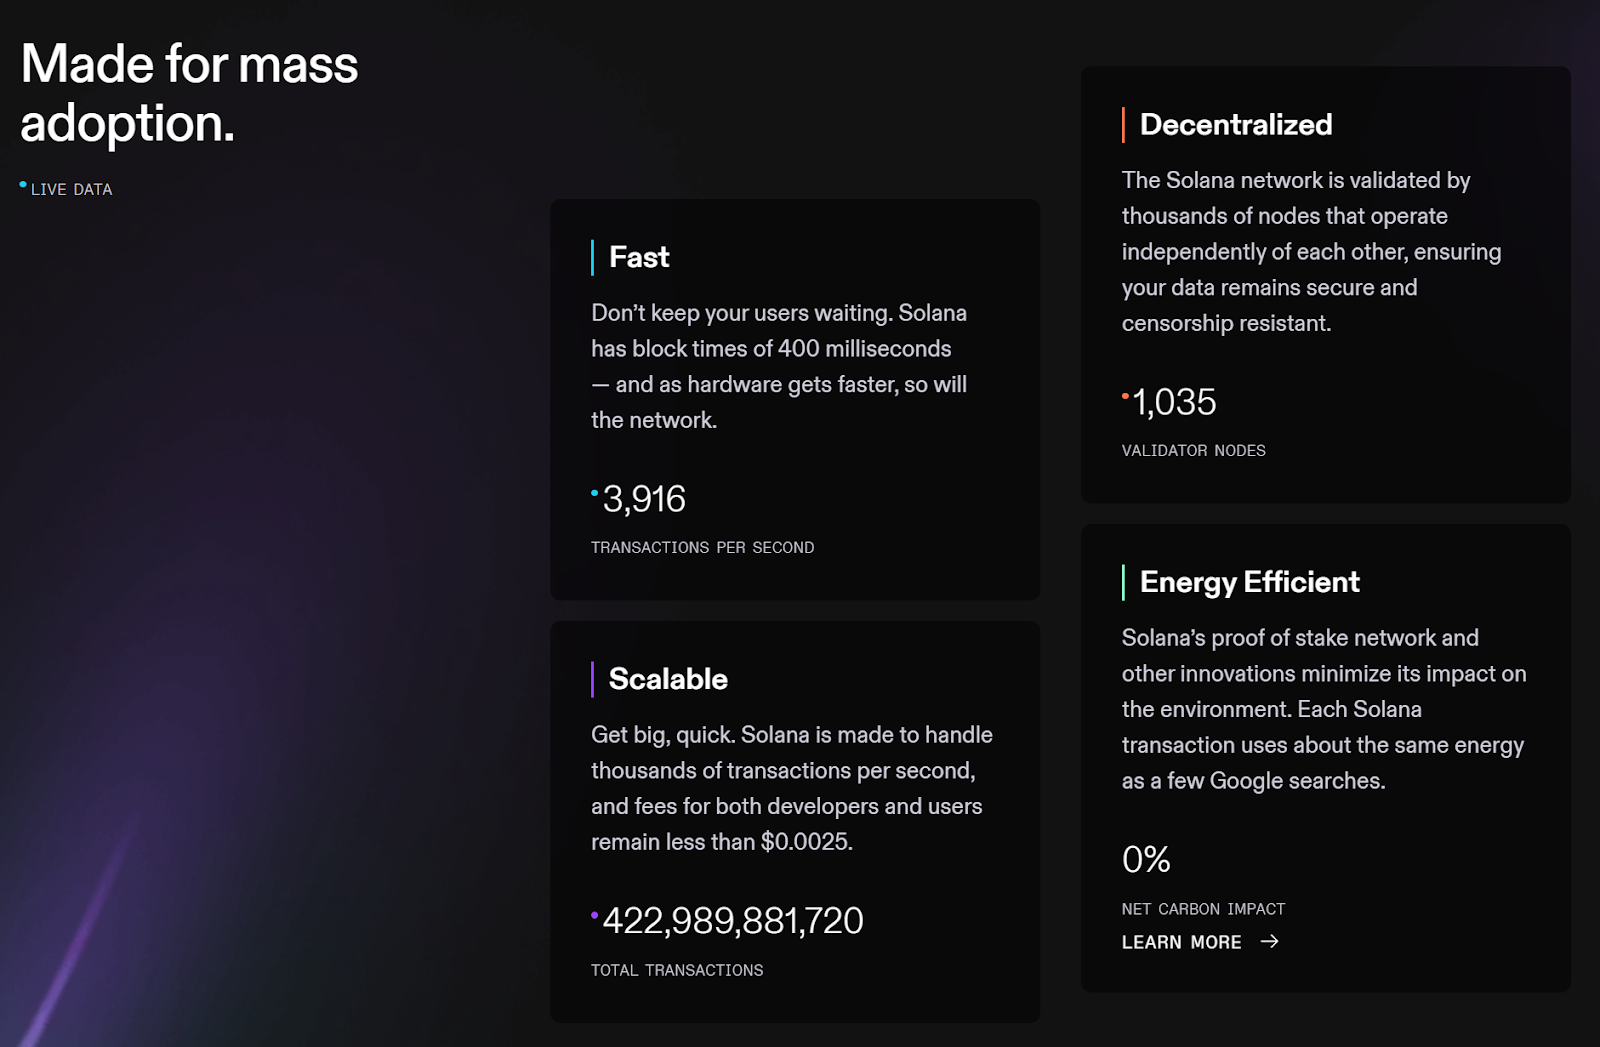Click the orange dot beside 1,035
Image resolution: width=1600 pixels, height=1047 pixels.
click(x=1125, y=396)
